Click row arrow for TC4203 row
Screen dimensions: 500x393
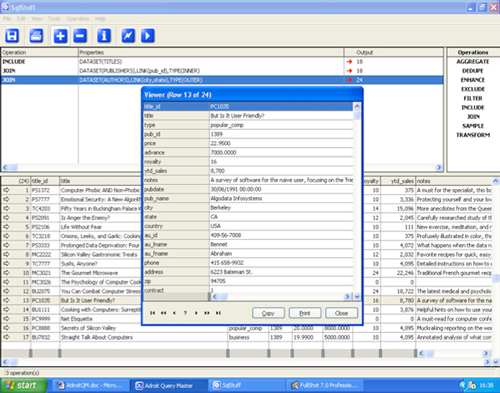point(6,208)
